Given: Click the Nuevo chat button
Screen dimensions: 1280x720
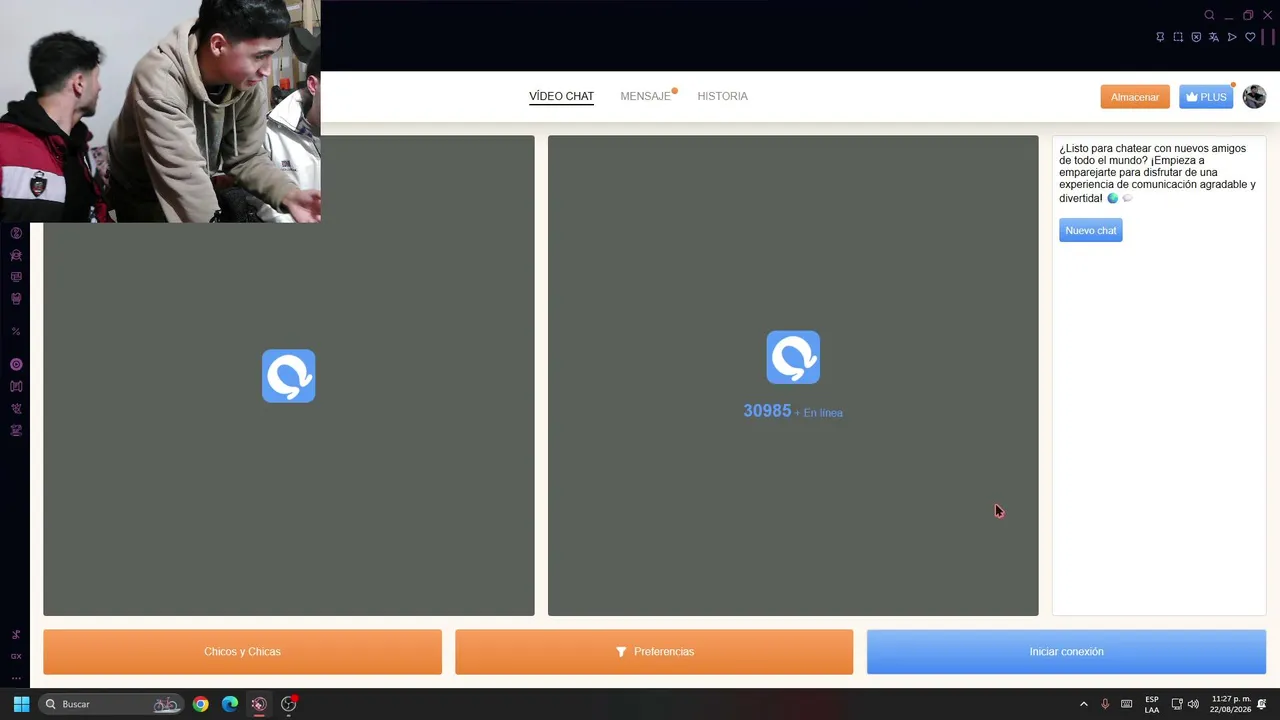Looking at the screenshot, I should tap(1091, 230).
